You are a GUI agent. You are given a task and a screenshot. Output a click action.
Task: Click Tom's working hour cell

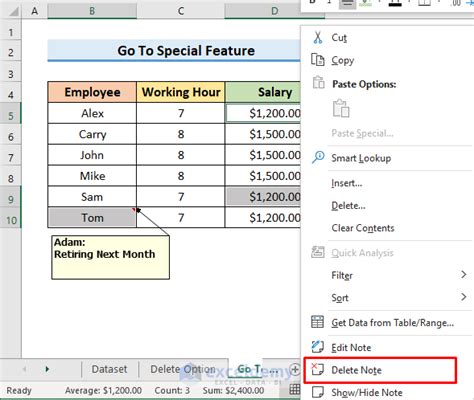coord(181,218)
